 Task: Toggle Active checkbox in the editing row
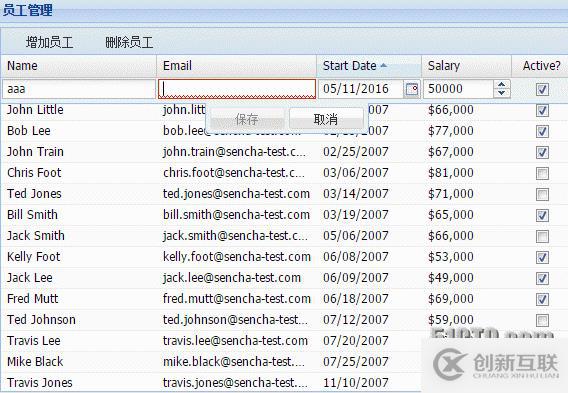(x=542, y=89)
